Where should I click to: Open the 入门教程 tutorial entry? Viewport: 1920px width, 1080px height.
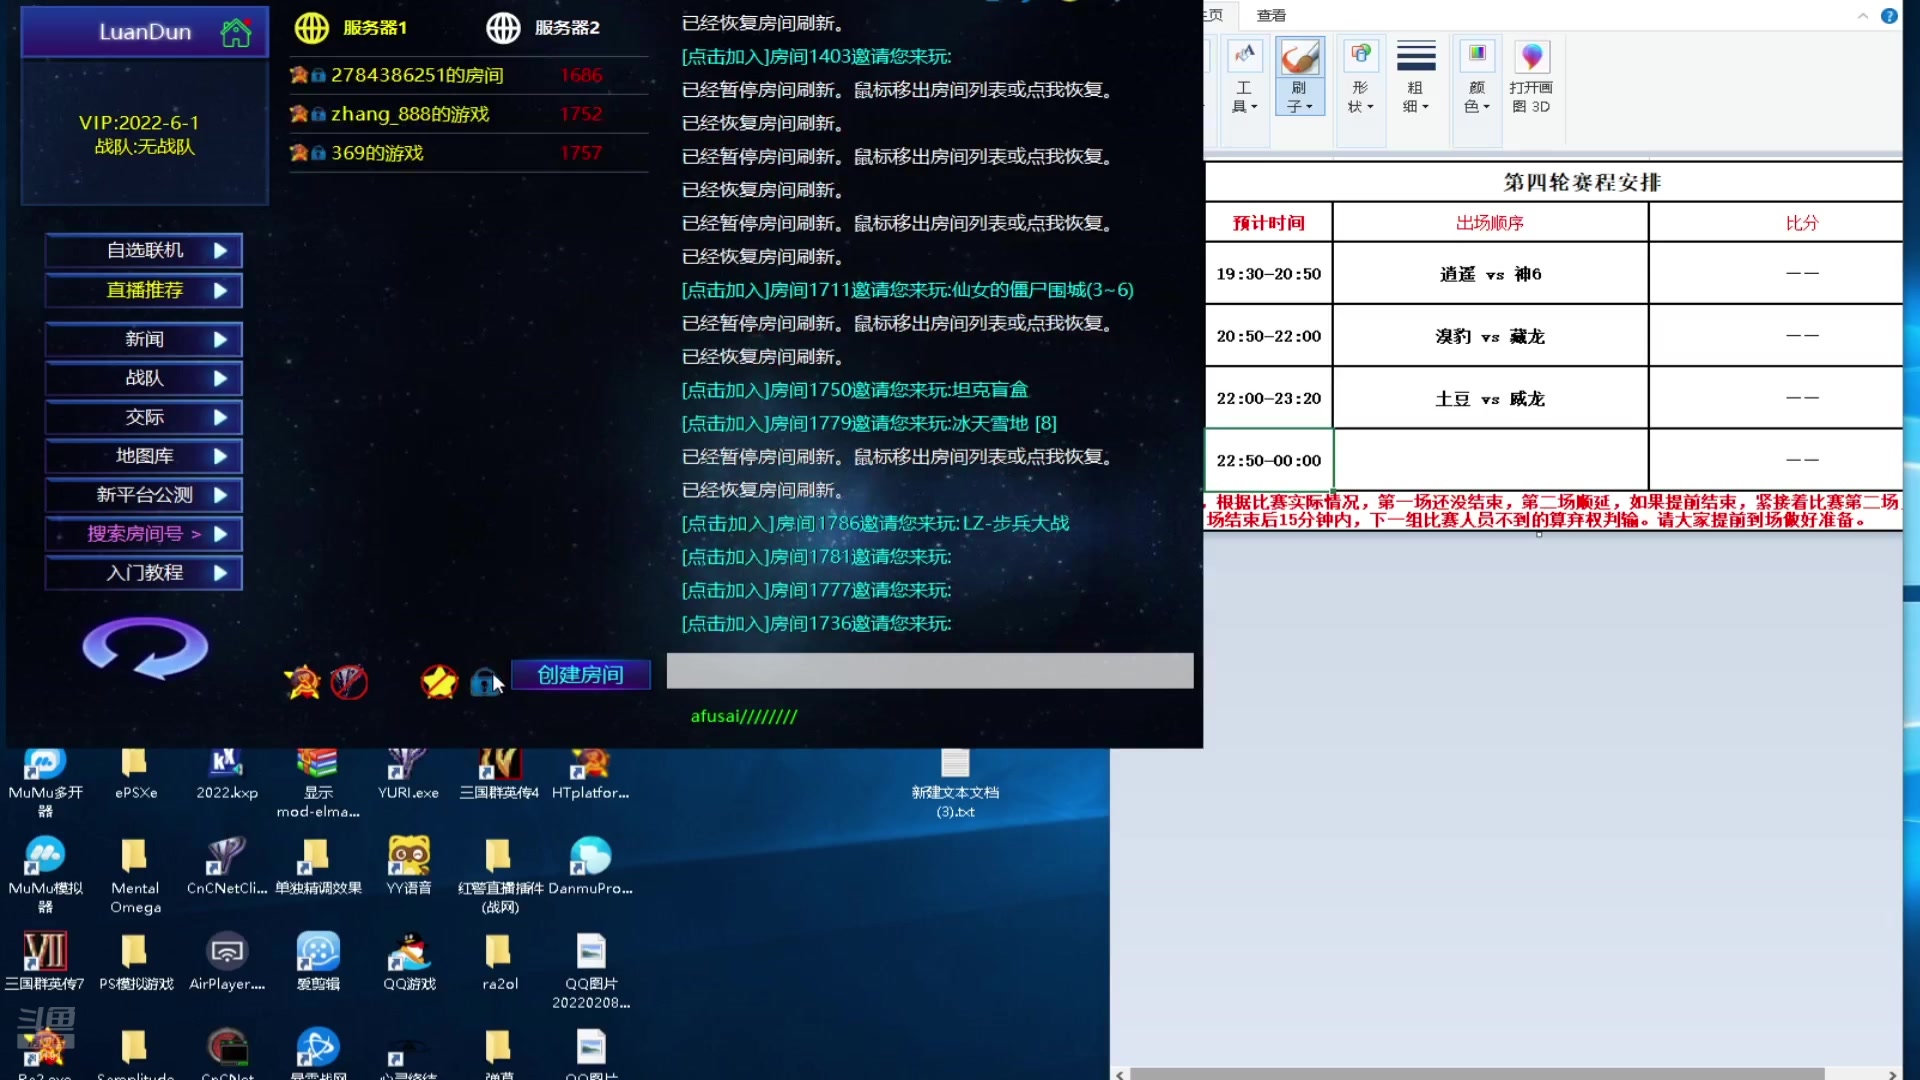144,574
